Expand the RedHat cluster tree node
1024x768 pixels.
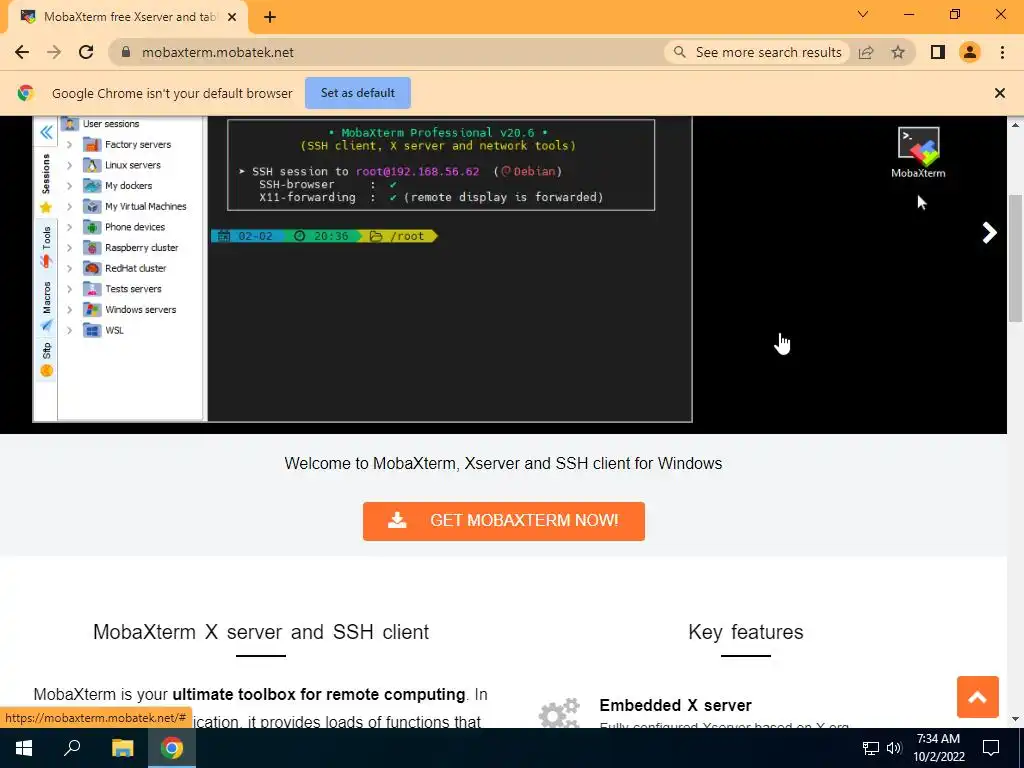pyautogui.click(x=69, y=268)
